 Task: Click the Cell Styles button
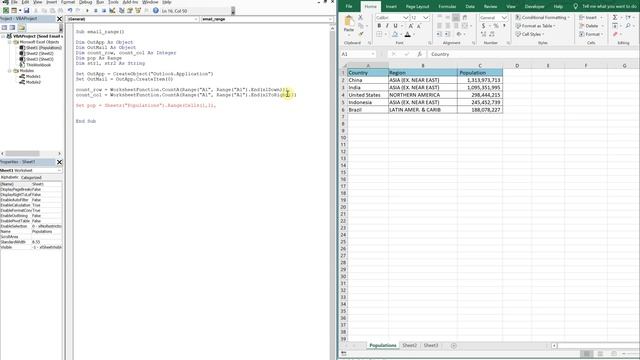click(x=530, y=34)
